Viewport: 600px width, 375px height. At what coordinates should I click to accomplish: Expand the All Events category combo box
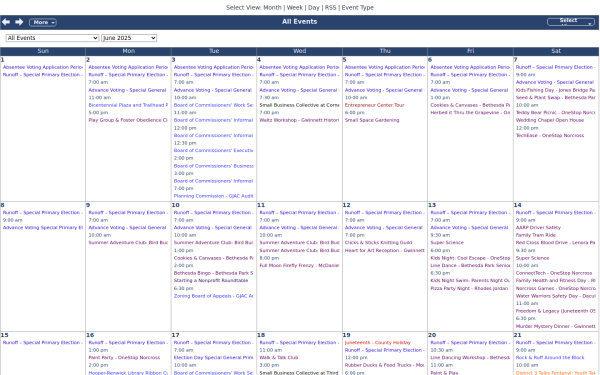pyautogui.click(x=52, y=38)
